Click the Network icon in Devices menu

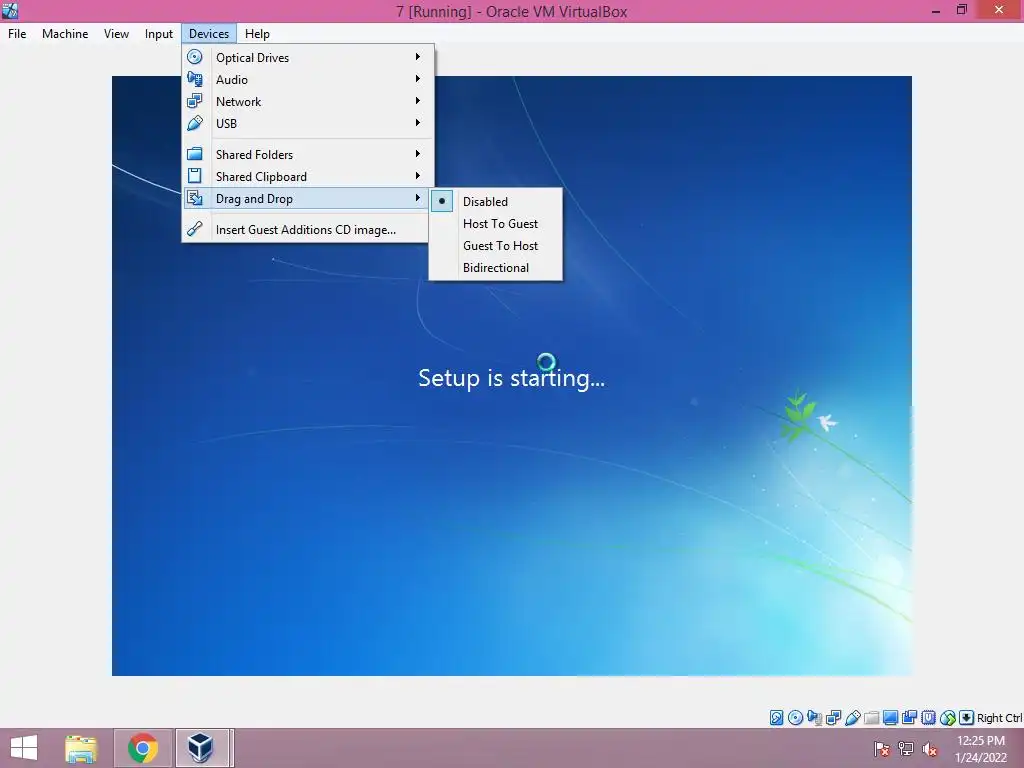[195, 101]
